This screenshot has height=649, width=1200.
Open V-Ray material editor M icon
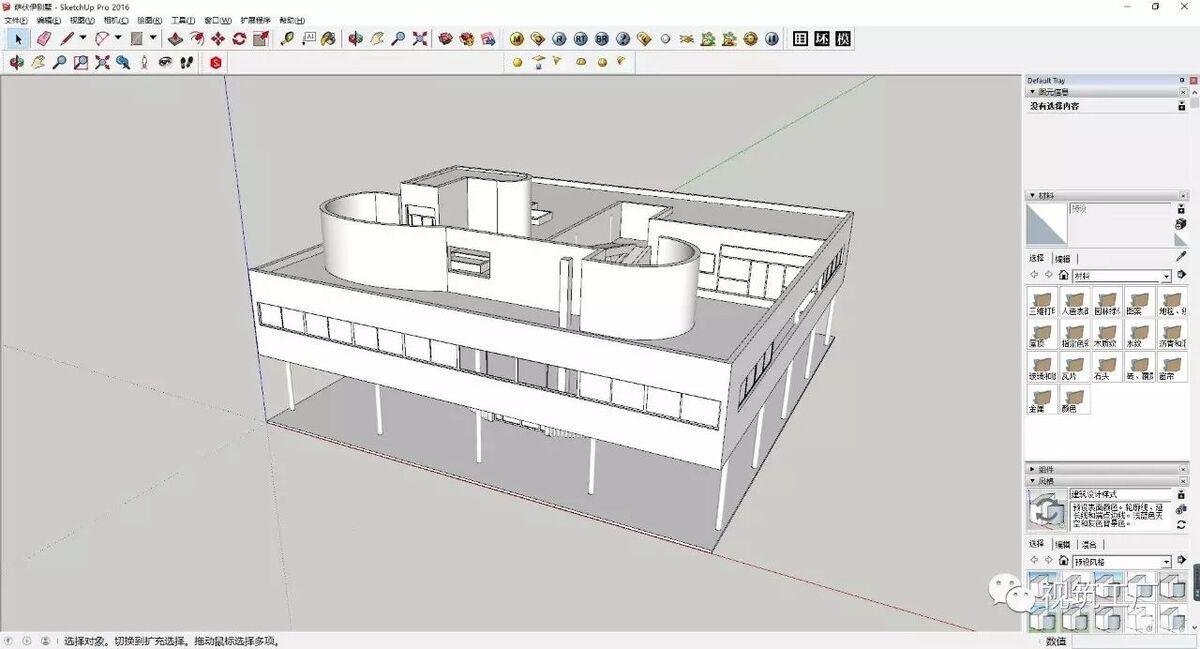[516, 39]
